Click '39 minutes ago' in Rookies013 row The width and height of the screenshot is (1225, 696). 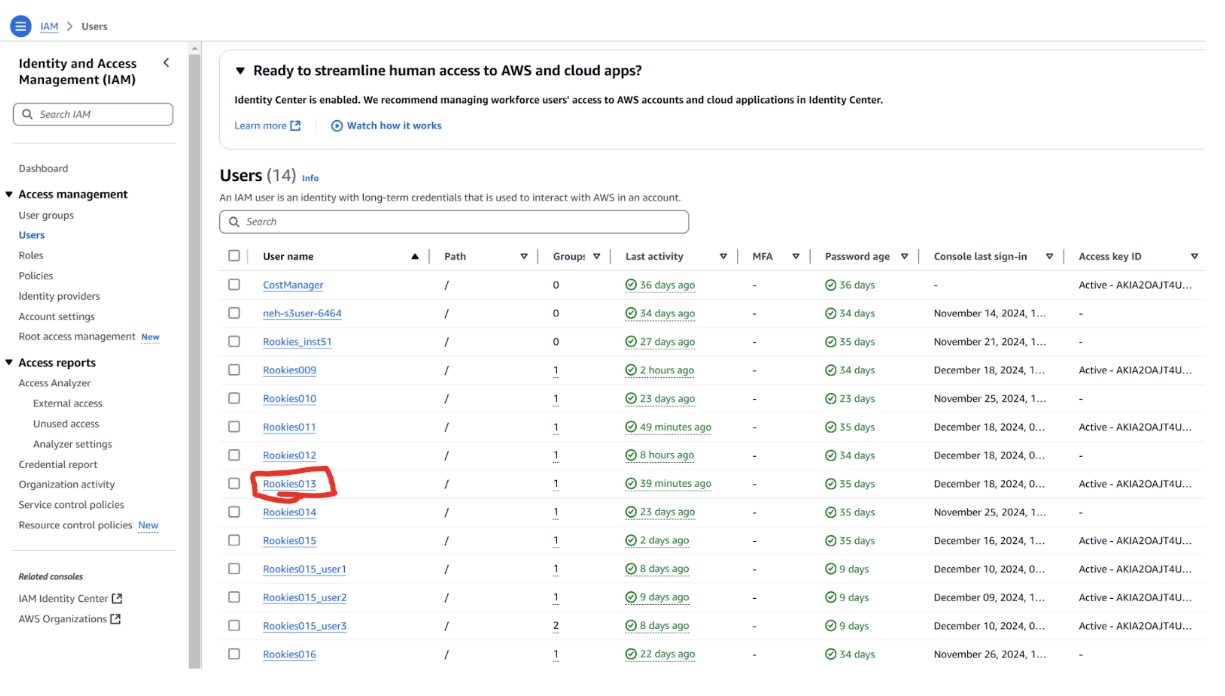click(x=675, y=484)
